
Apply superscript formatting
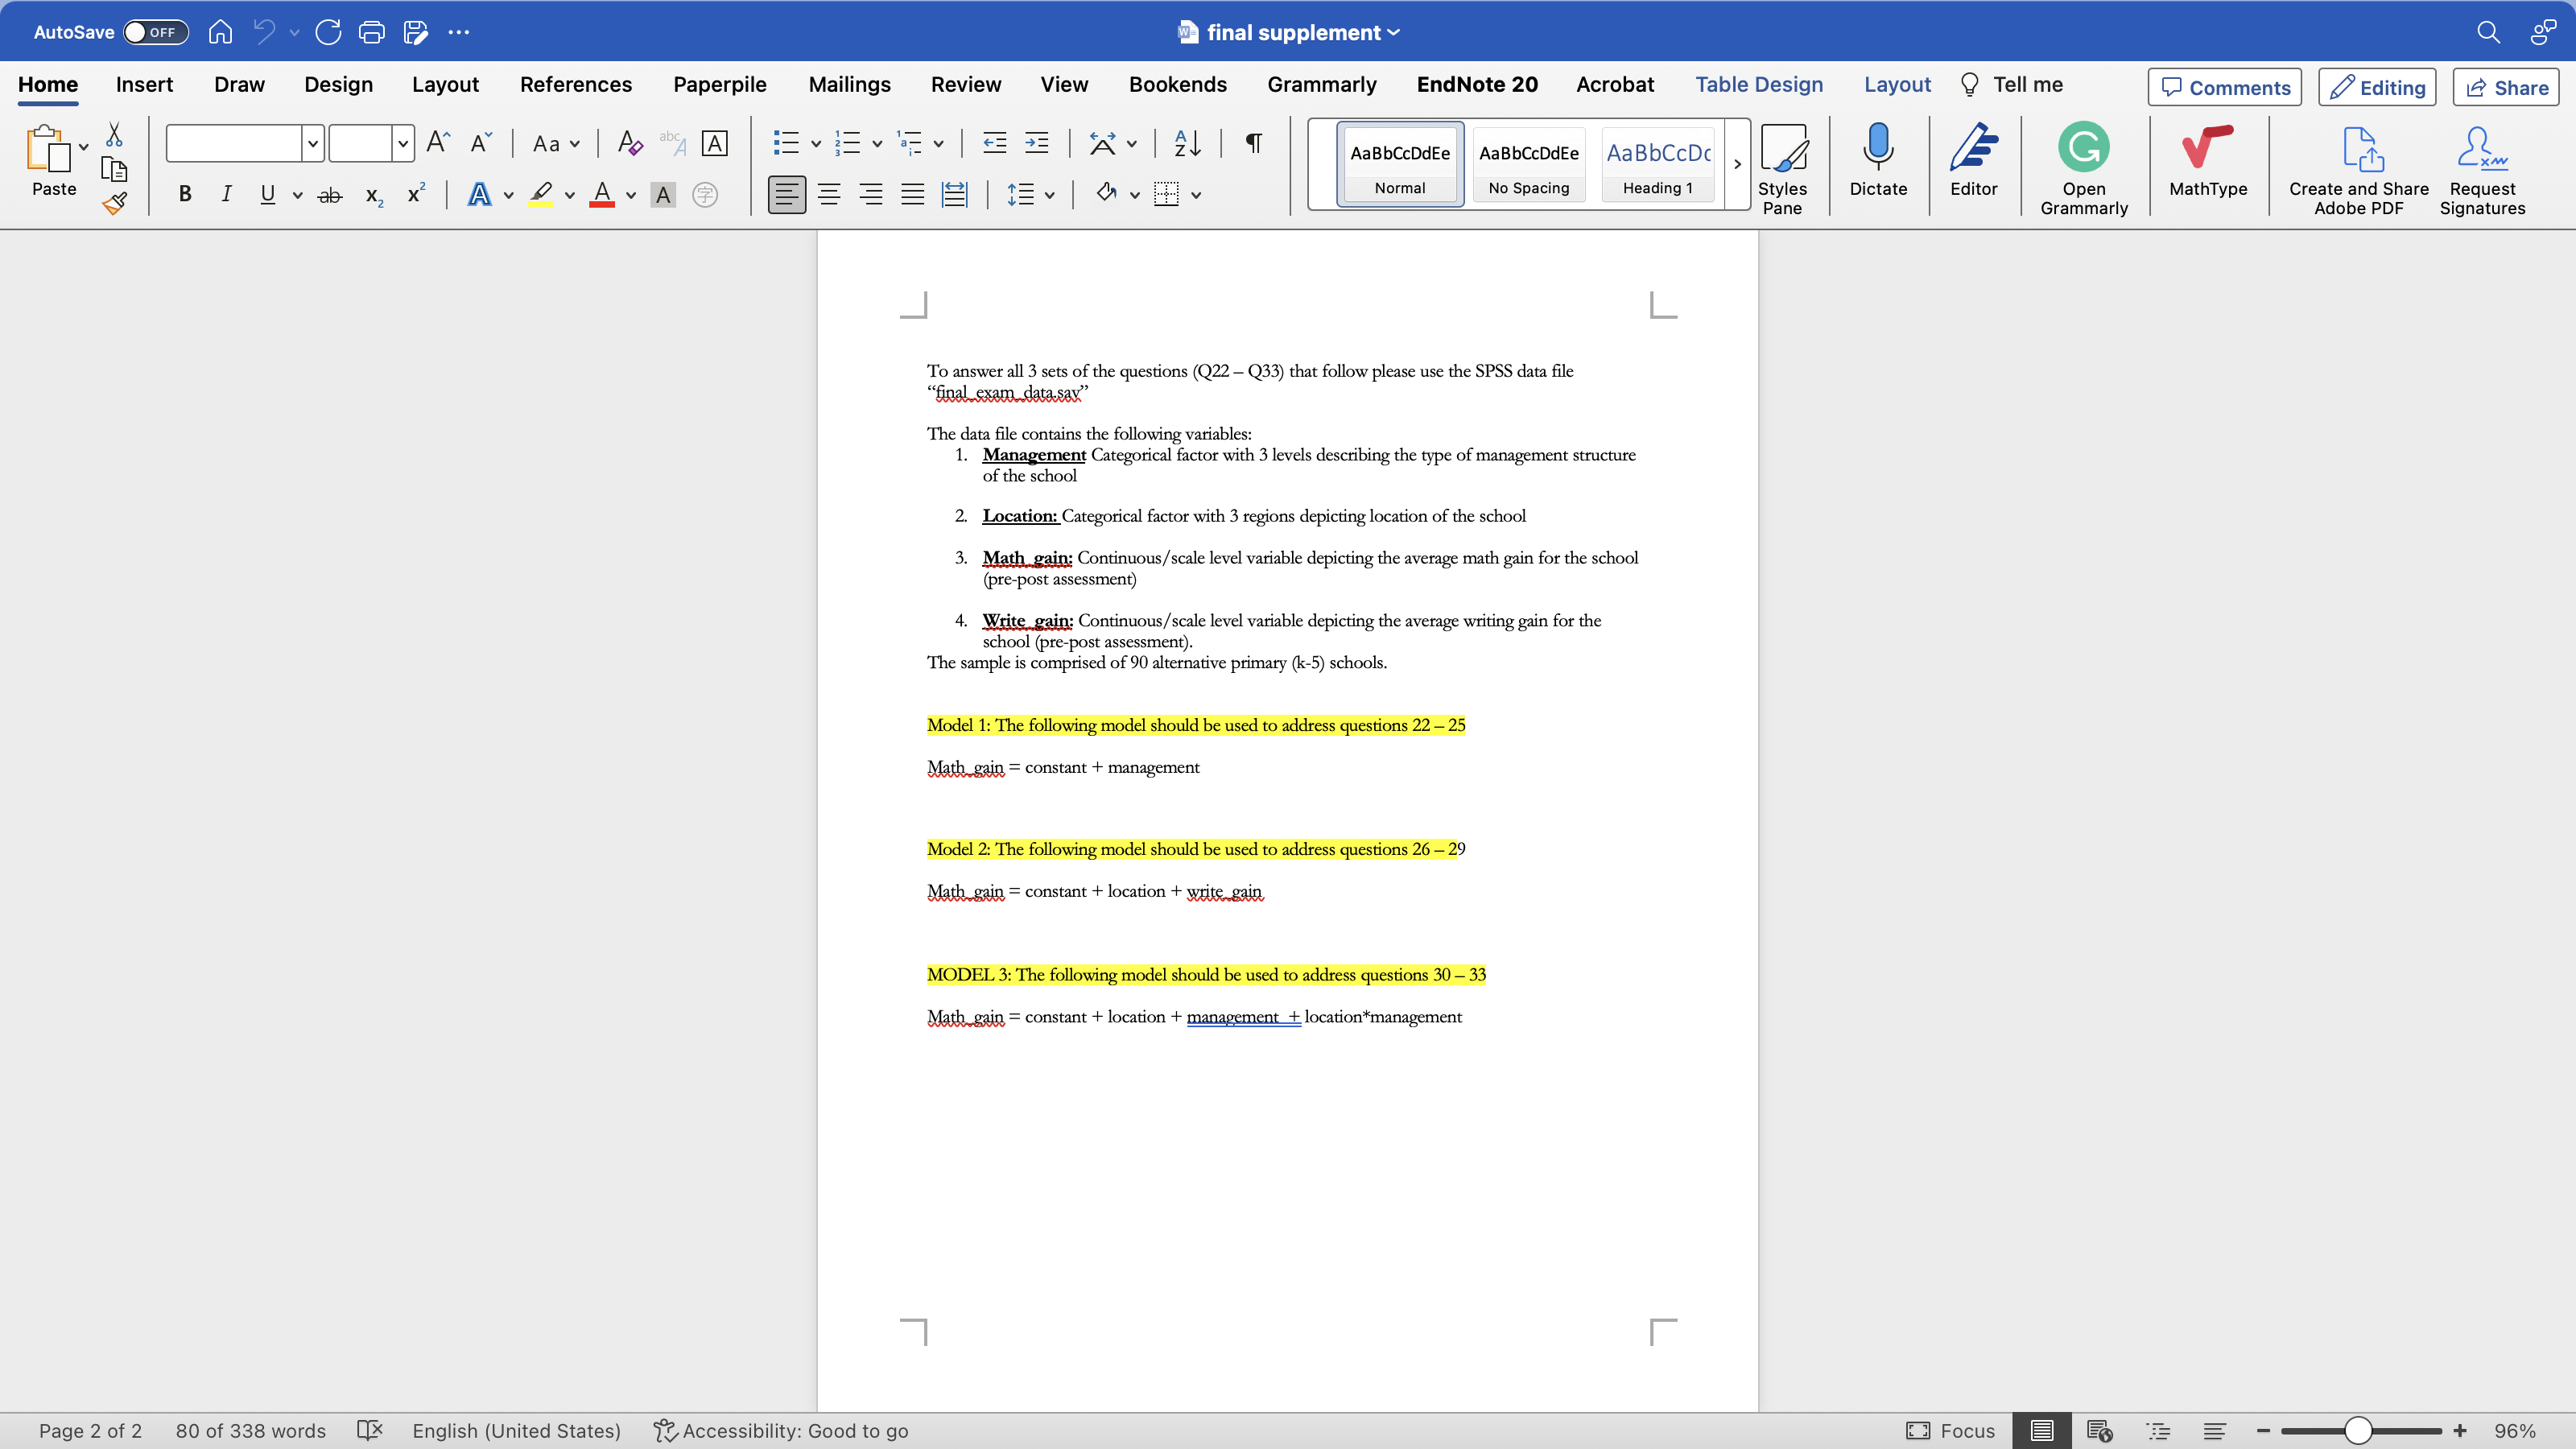pos(416,194)
